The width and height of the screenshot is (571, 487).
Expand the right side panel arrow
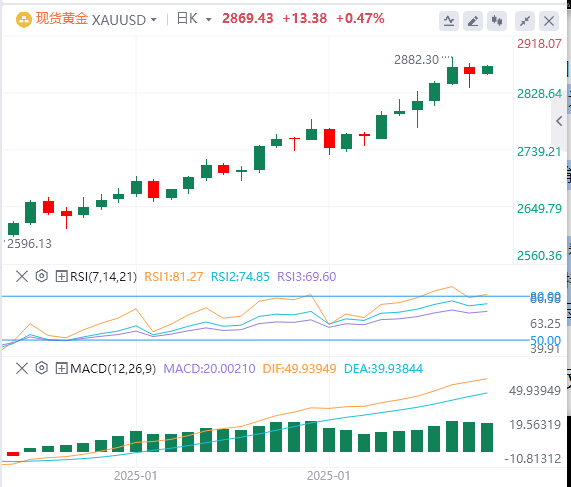[x=559, y=121]
